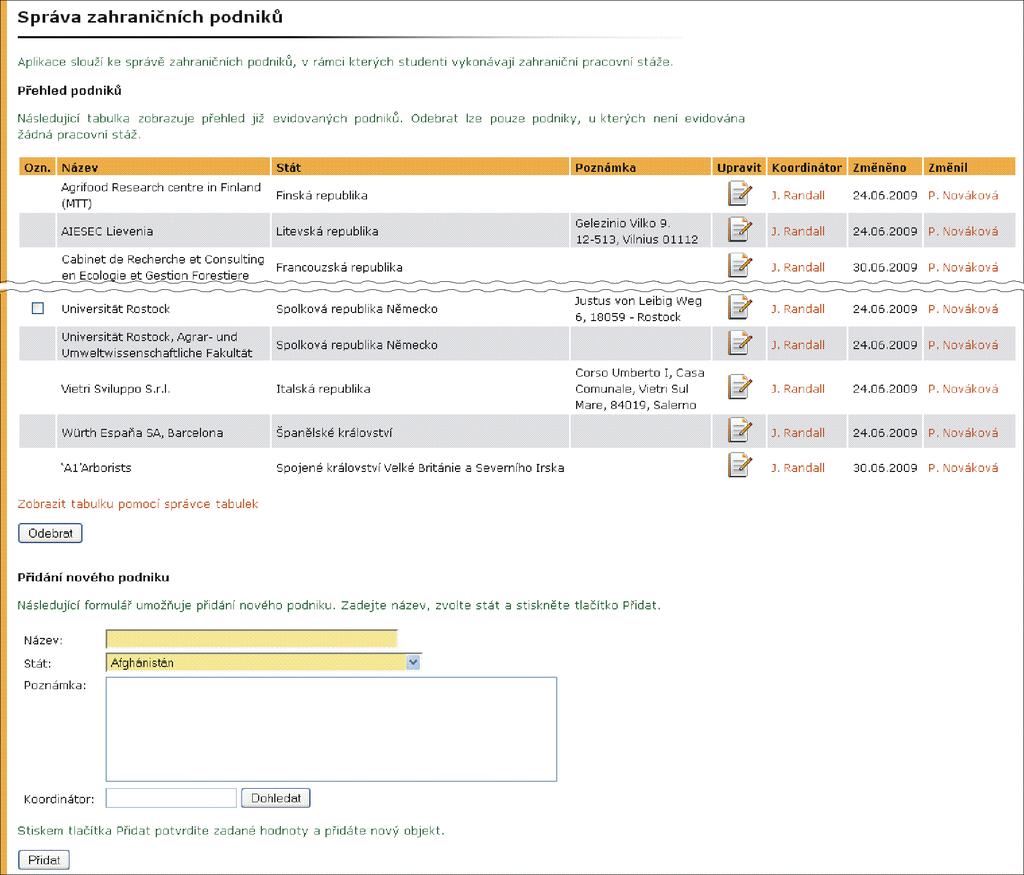The width and height of the screenshot is (1024, 875).
Task: Open link Zobrazit tabulku pomocí správce tabulek
Action: 138,504
